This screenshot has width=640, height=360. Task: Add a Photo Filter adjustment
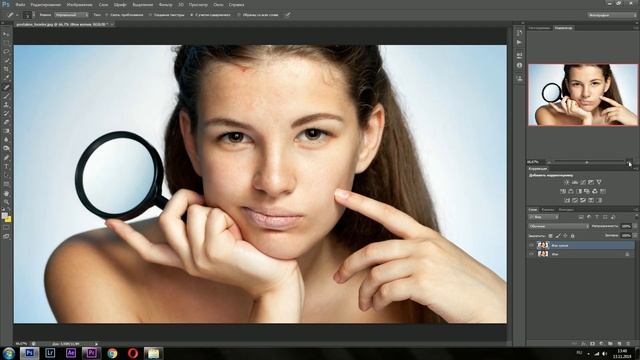point(587,191)
